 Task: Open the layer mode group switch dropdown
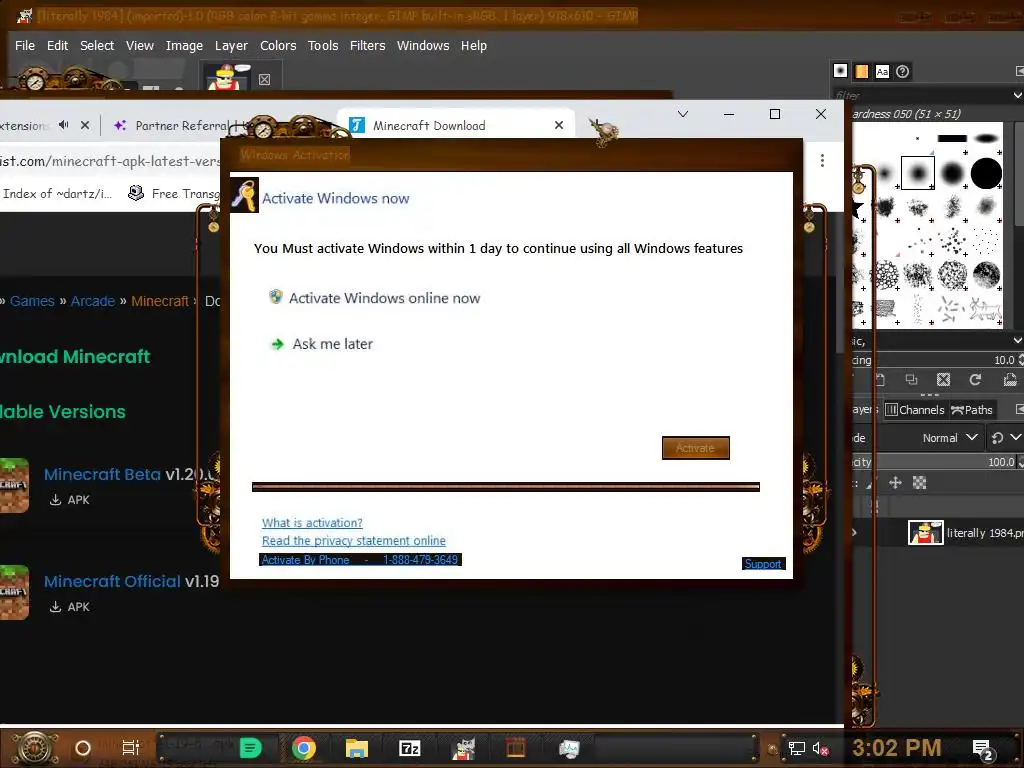(1006, 438)
